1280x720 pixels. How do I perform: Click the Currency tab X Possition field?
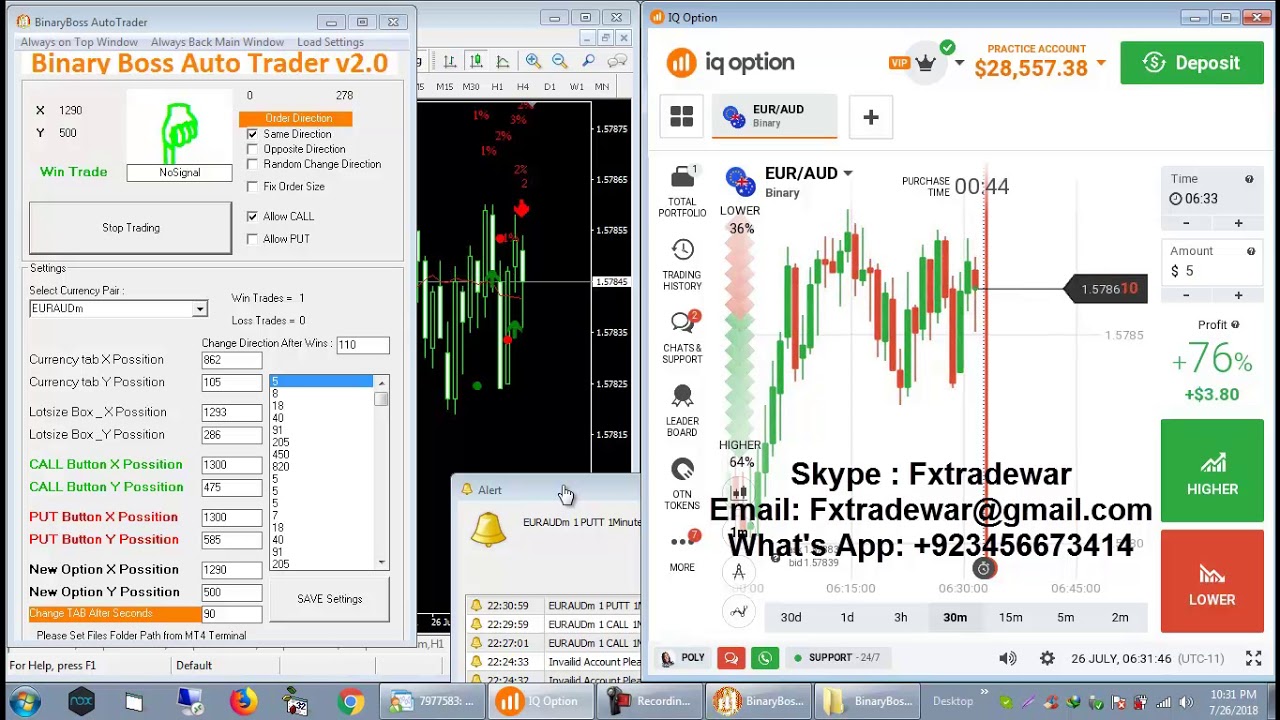pyautogui.click(x=231, y=360)
